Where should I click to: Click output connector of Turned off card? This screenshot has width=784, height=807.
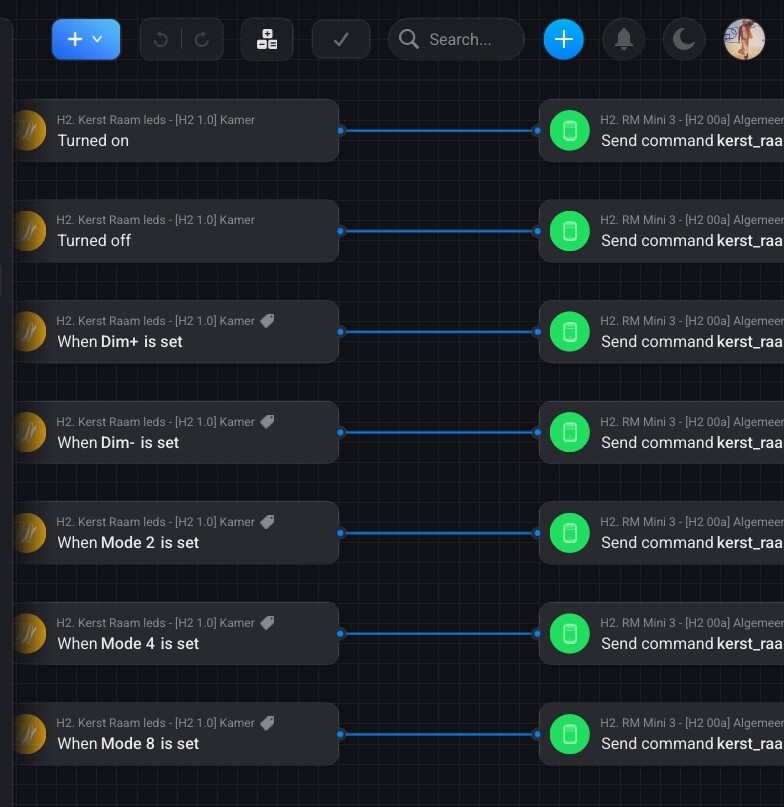click(x=340, y=231)
